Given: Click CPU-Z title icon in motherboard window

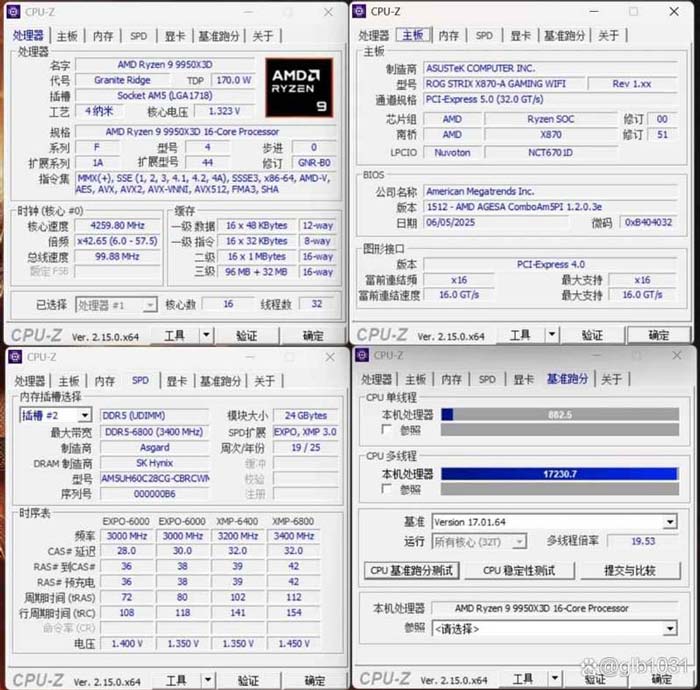Looking at the screenshot, I should click(359, 11).
